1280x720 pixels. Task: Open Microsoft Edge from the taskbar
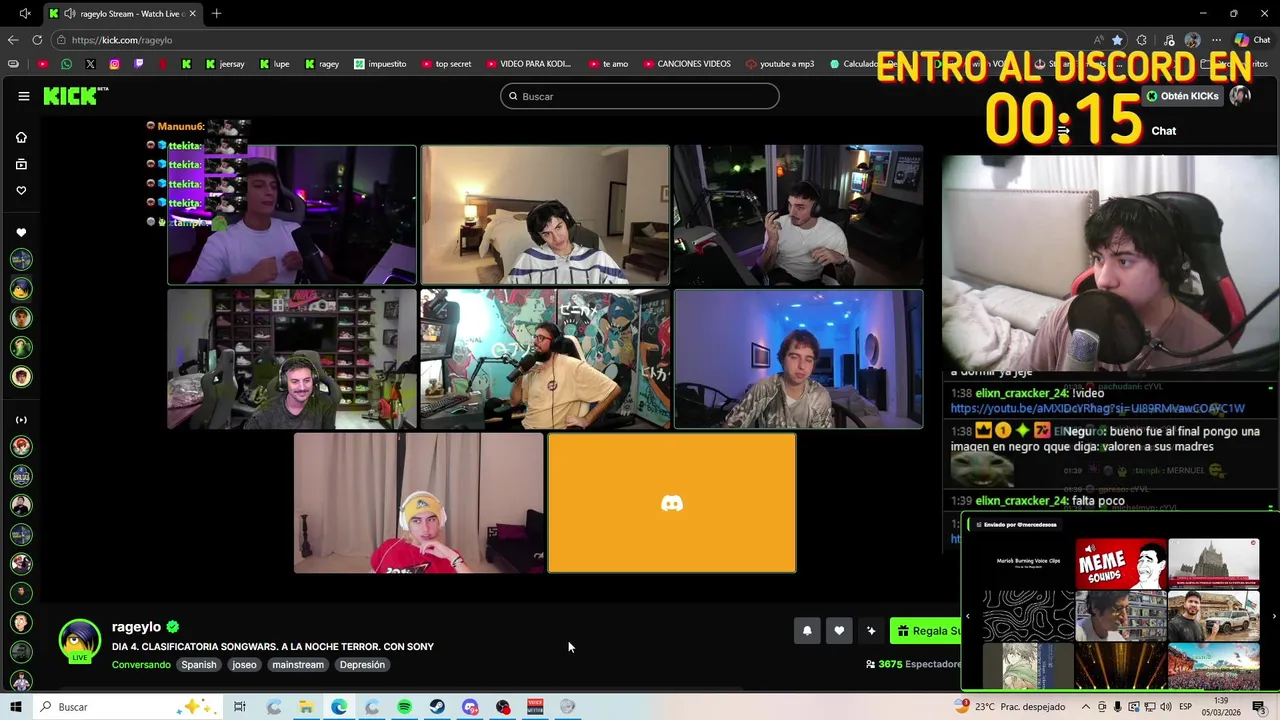339,707
